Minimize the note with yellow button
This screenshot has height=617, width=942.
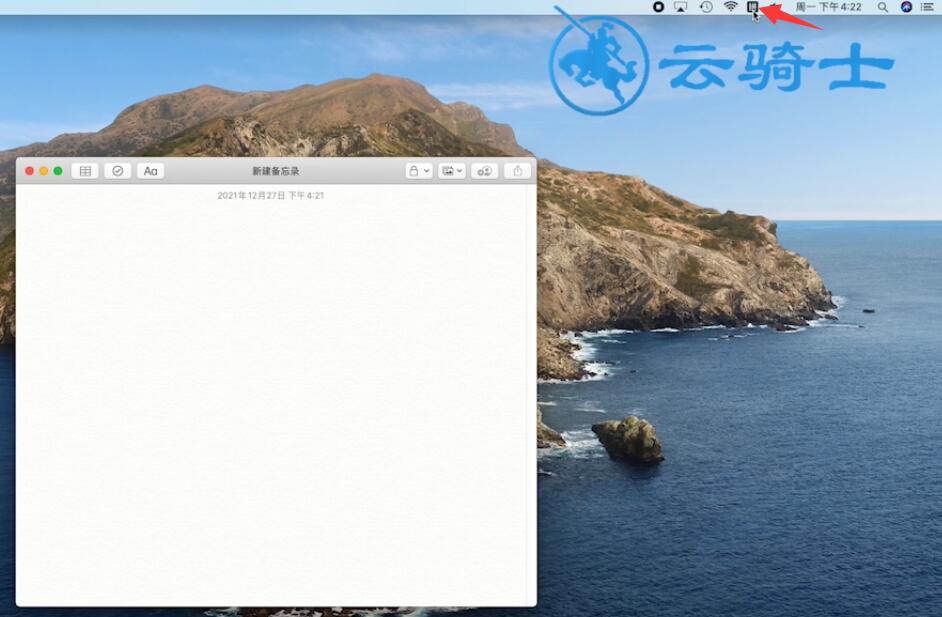(44, 171)
